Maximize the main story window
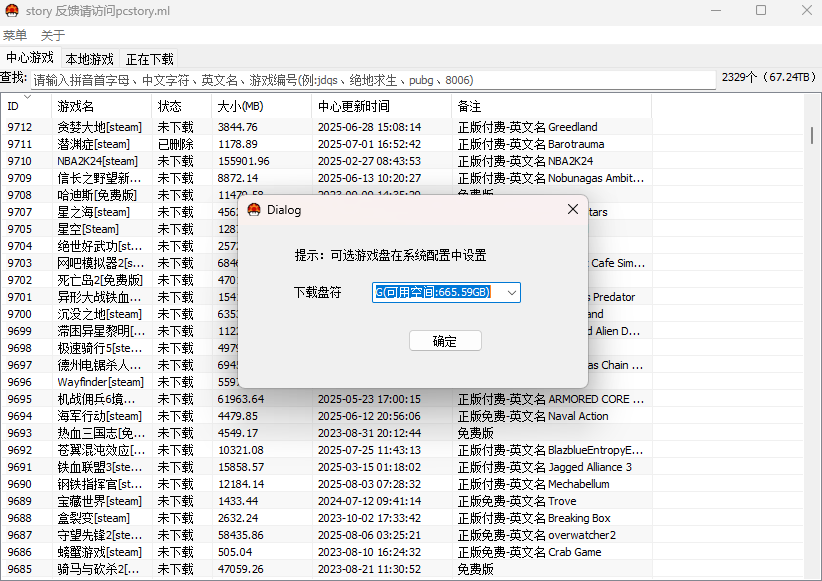Screen dimensions: 822x581 point(761,10)
